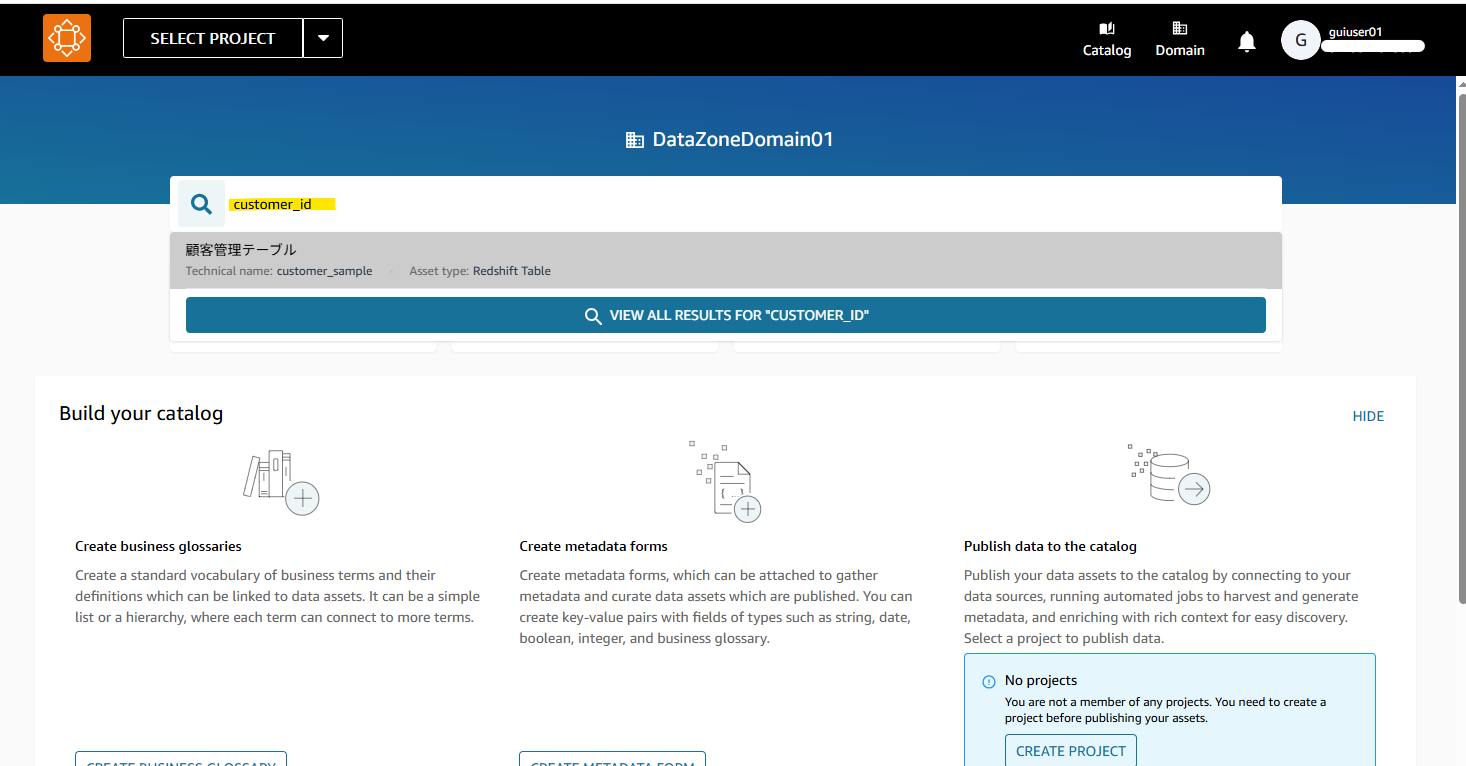
Task: Open the notifications bell
Action: pyautogui.click(x=1247, y=41)
